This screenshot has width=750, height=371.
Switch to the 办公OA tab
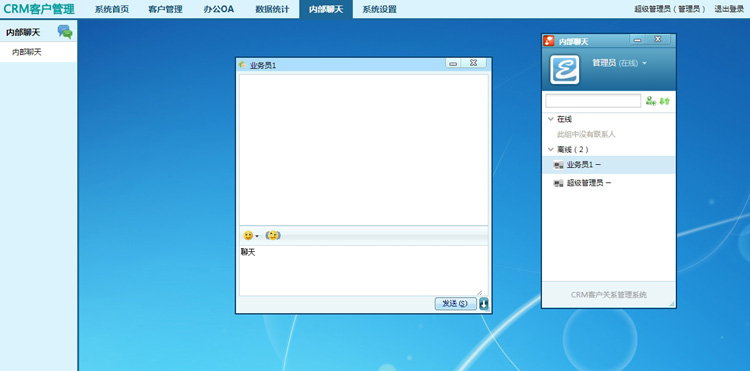[x=219, y=9]
